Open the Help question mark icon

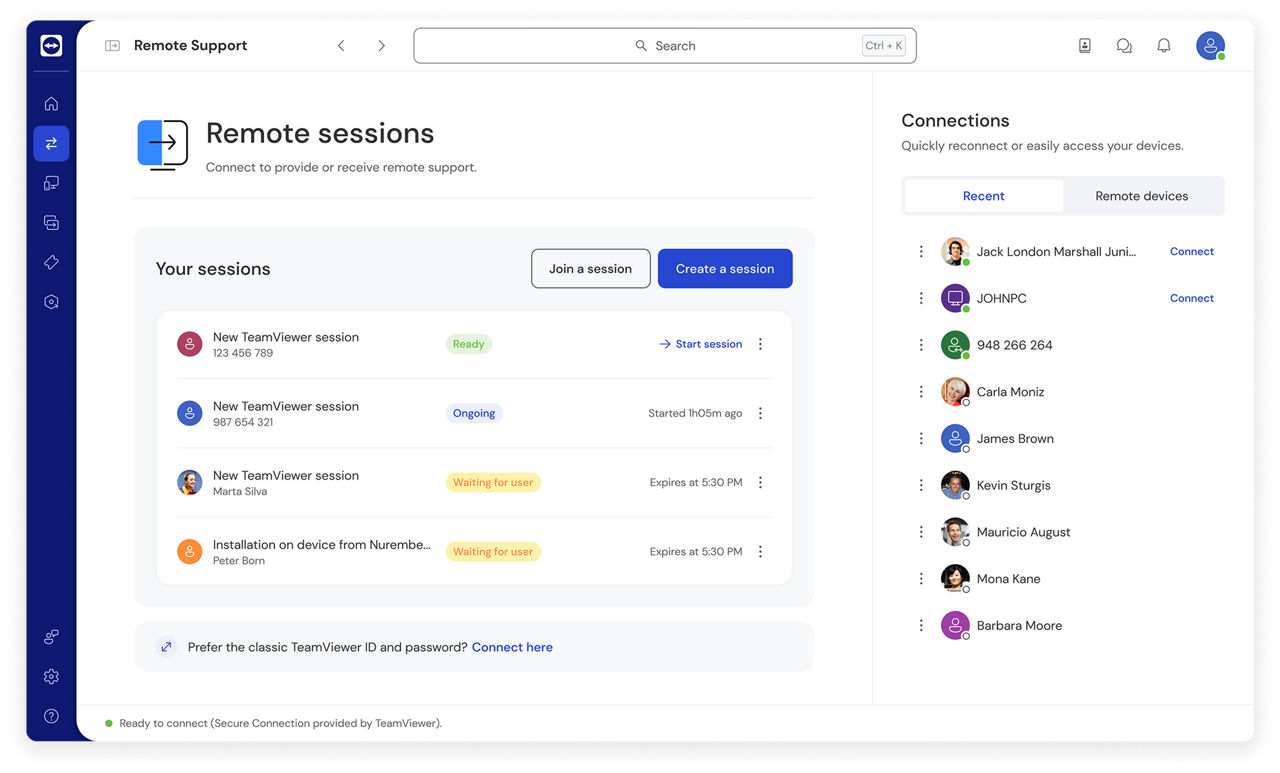51,716
